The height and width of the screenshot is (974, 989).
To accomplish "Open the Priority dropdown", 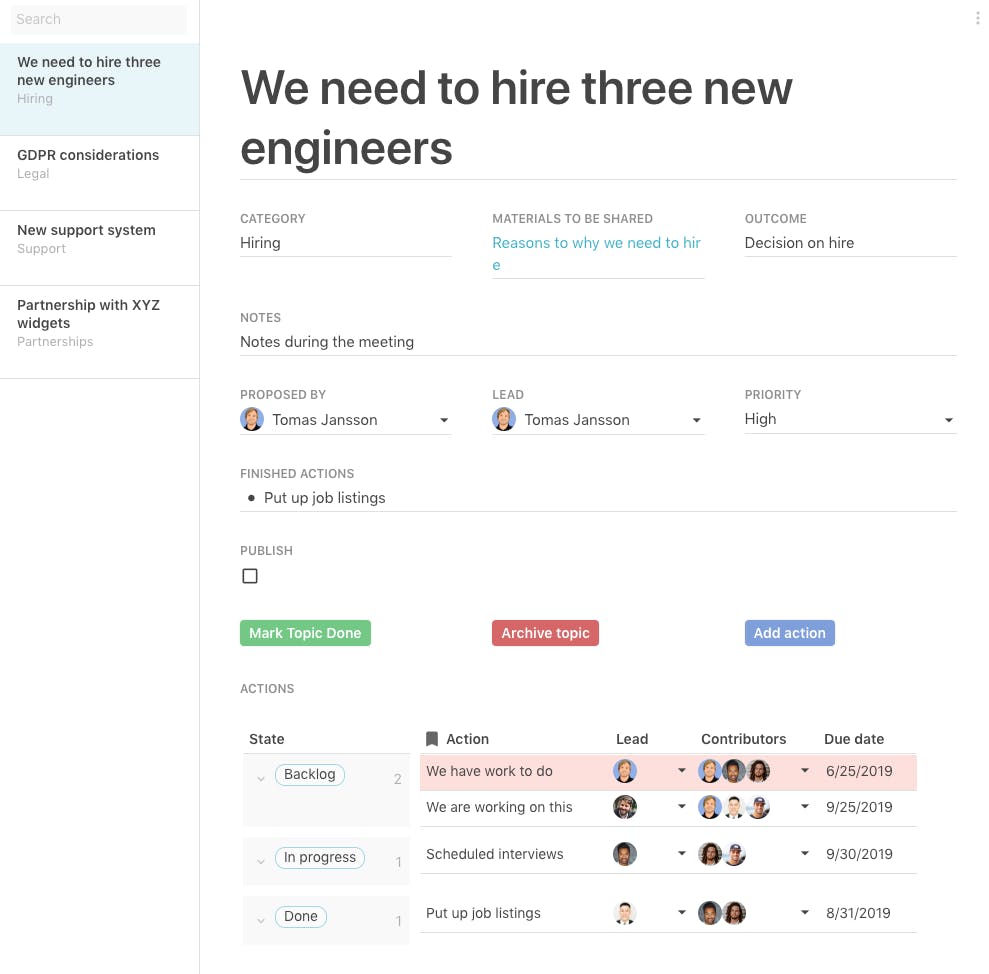I will (948, 420).
